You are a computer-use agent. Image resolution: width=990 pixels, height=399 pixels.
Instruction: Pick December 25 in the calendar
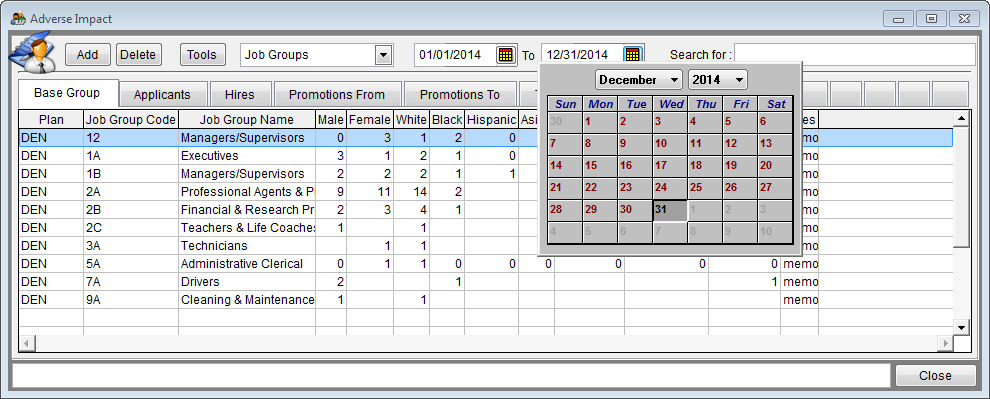tap(705, 188)
